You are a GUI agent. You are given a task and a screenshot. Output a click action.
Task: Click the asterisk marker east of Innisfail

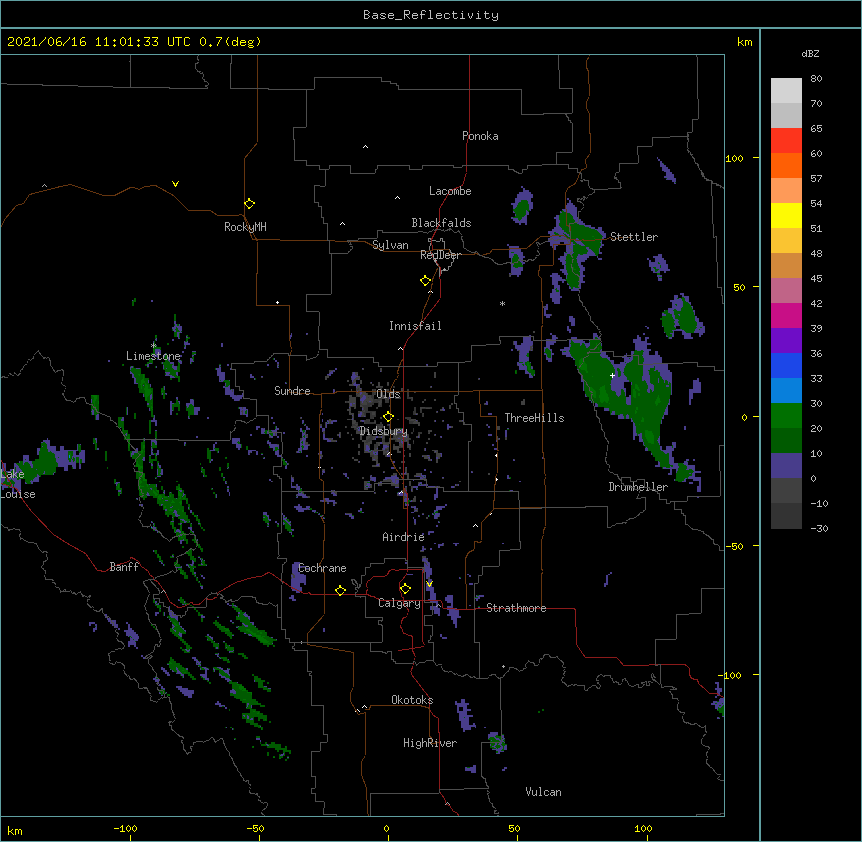[502, 303]
